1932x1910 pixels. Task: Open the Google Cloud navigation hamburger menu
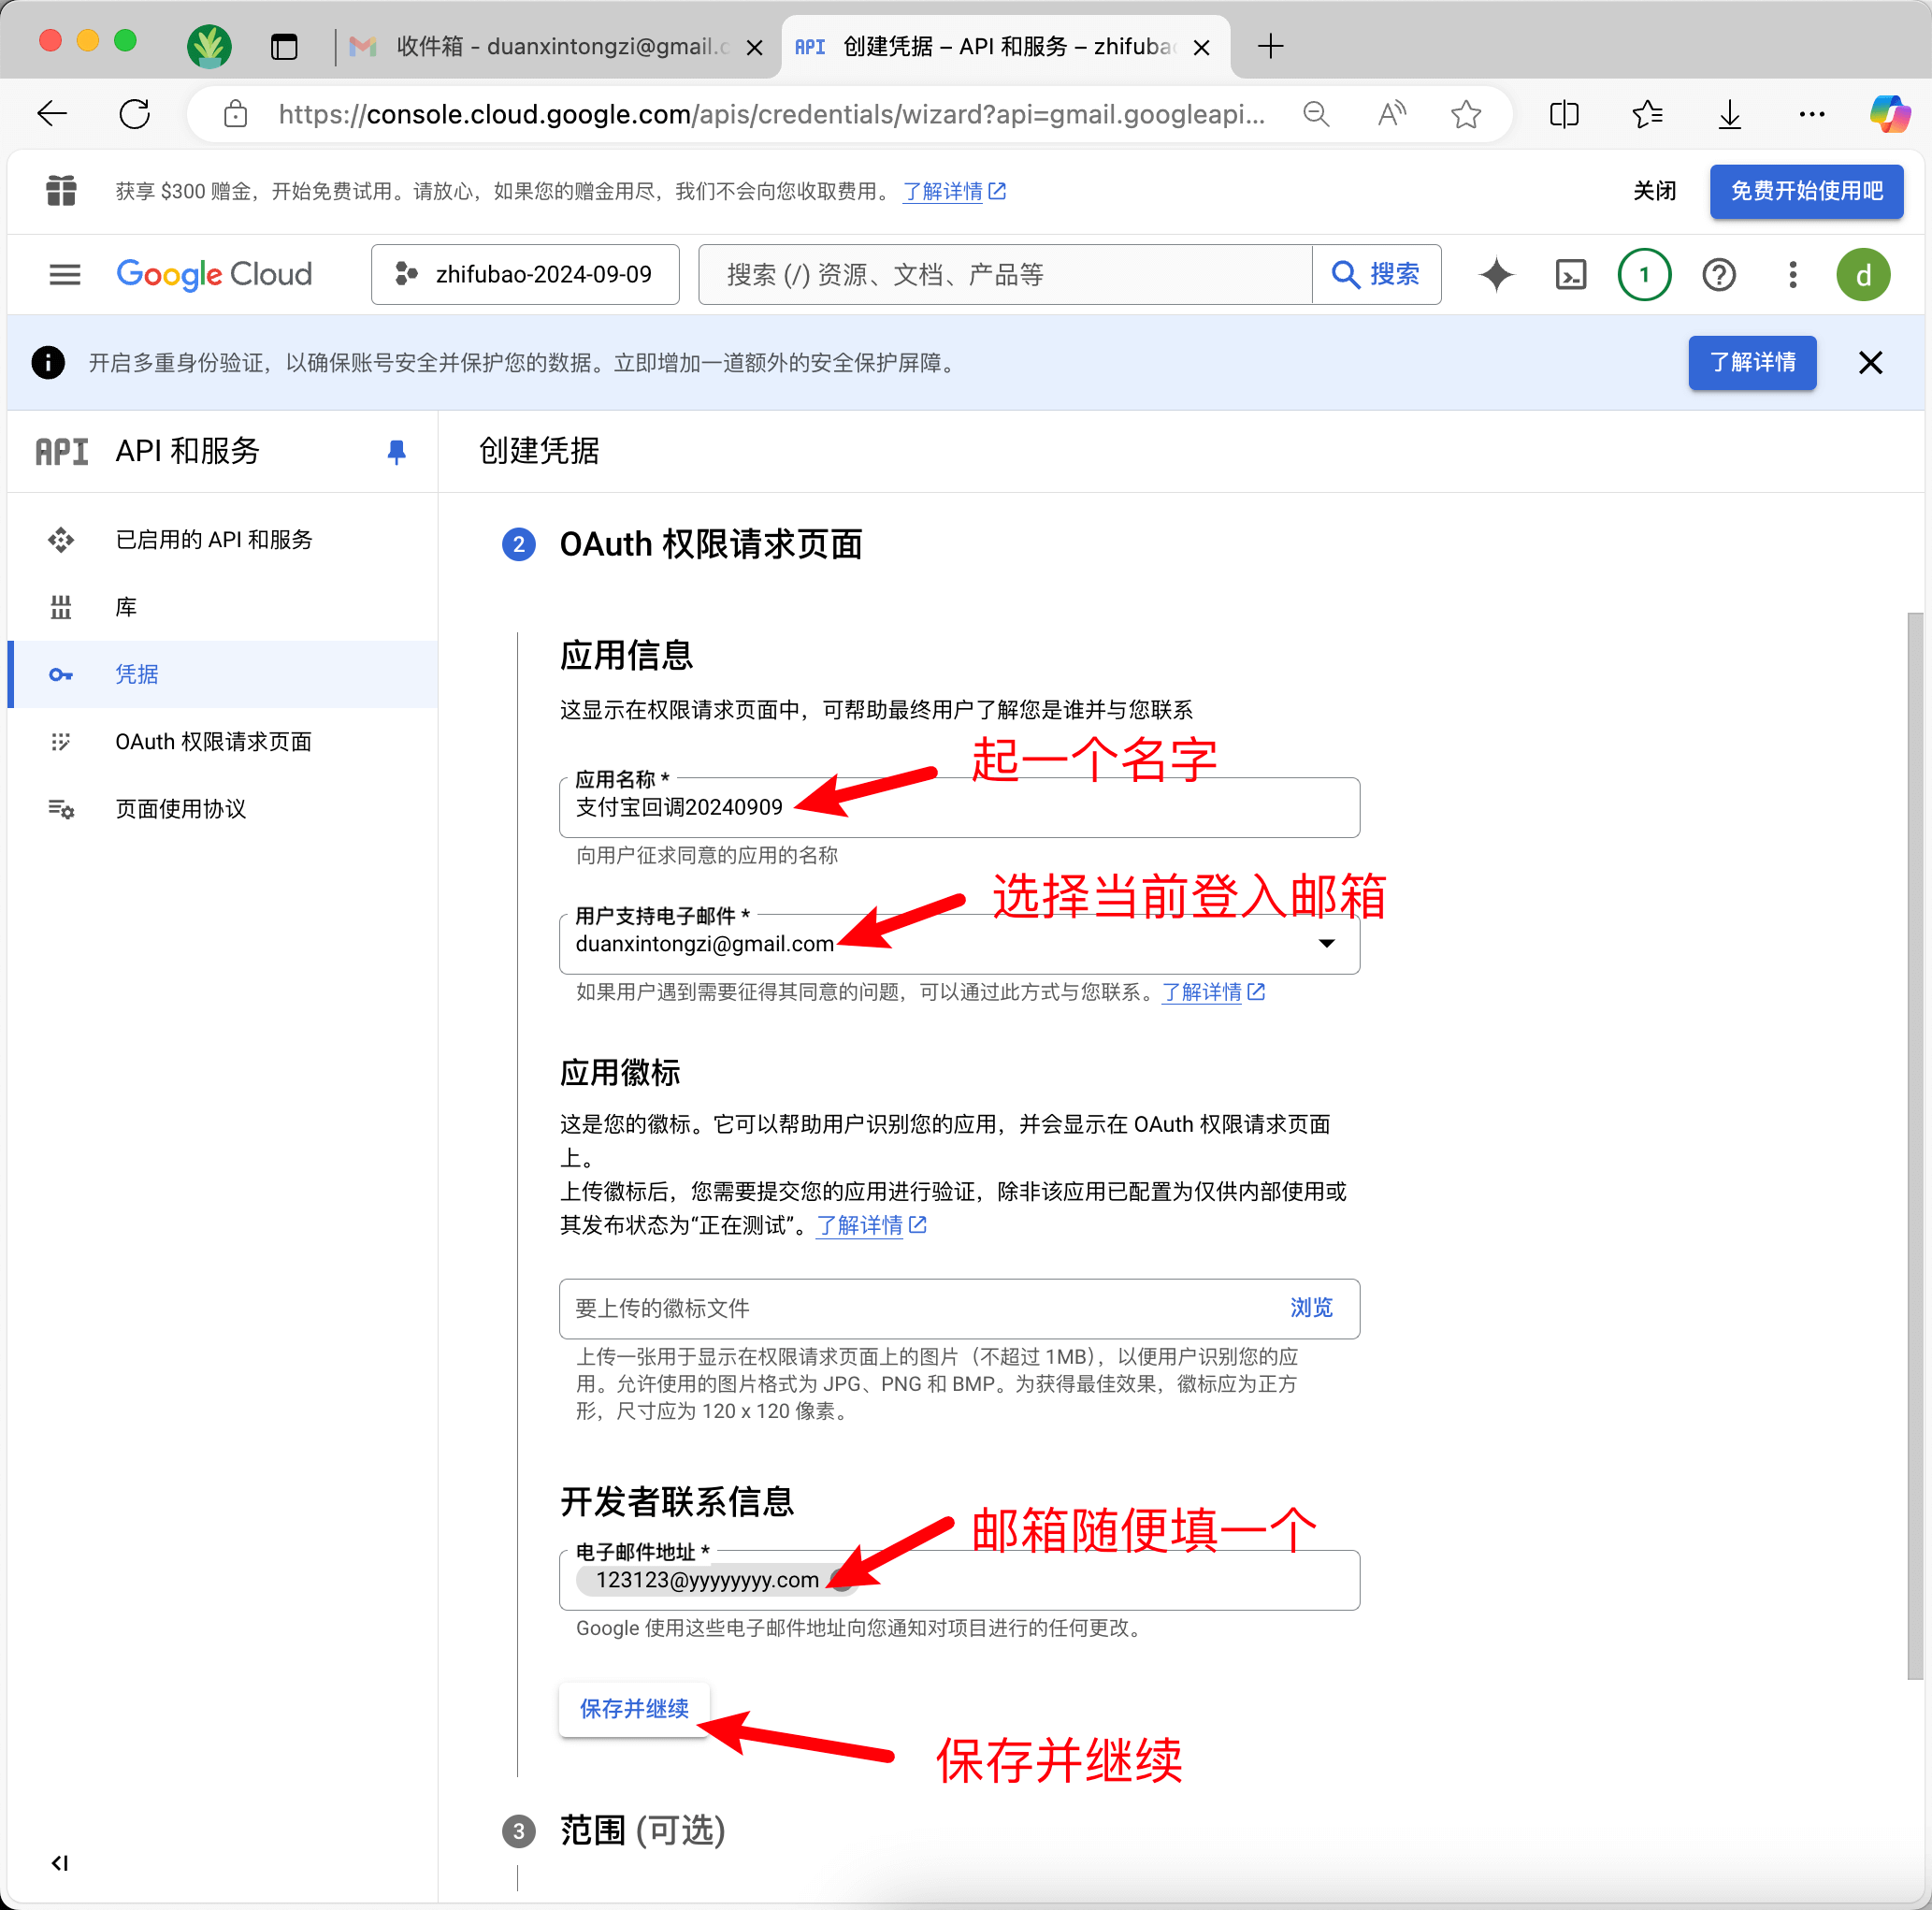pyautogui.click(x=65, y=274)
